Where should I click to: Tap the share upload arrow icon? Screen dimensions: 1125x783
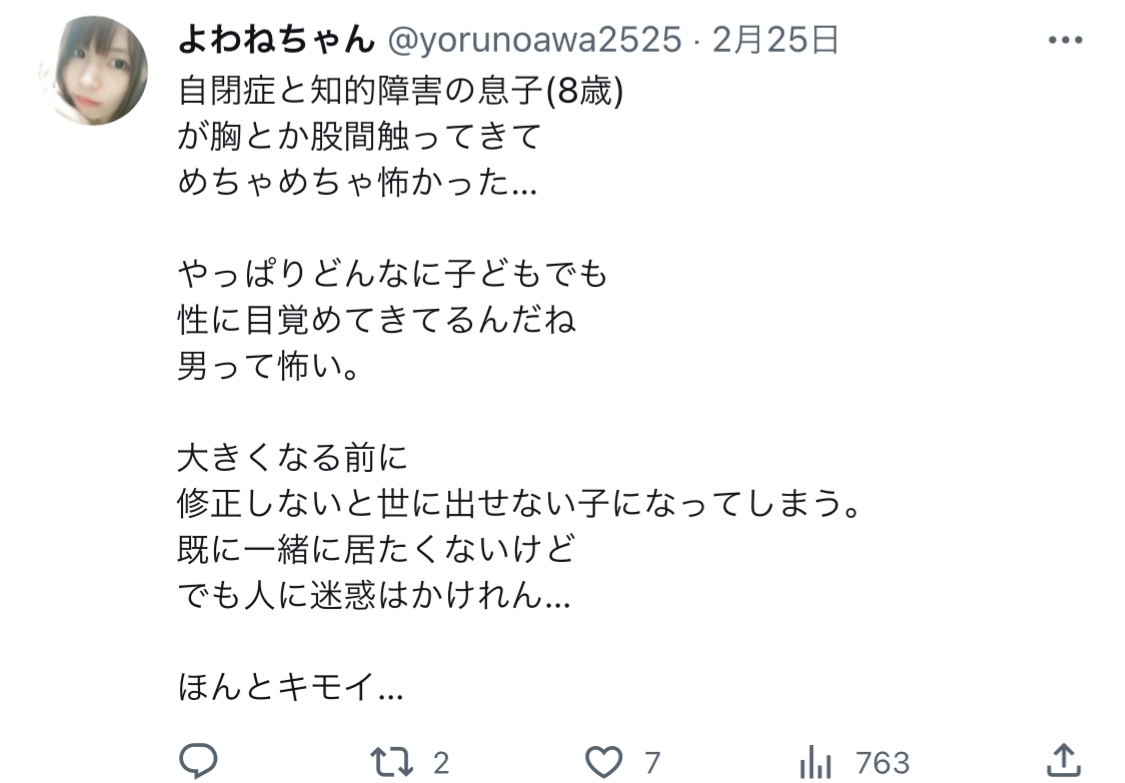[1064, 760]
